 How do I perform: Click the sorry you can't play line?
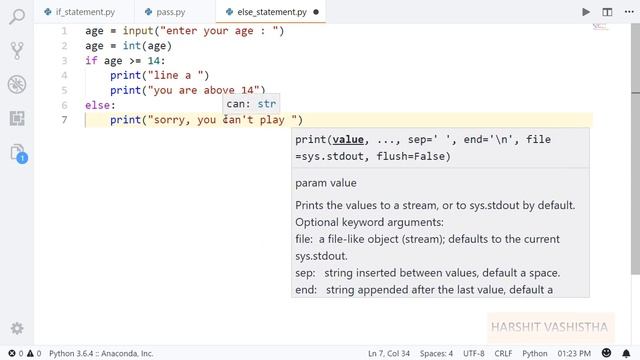click(206, 120)
